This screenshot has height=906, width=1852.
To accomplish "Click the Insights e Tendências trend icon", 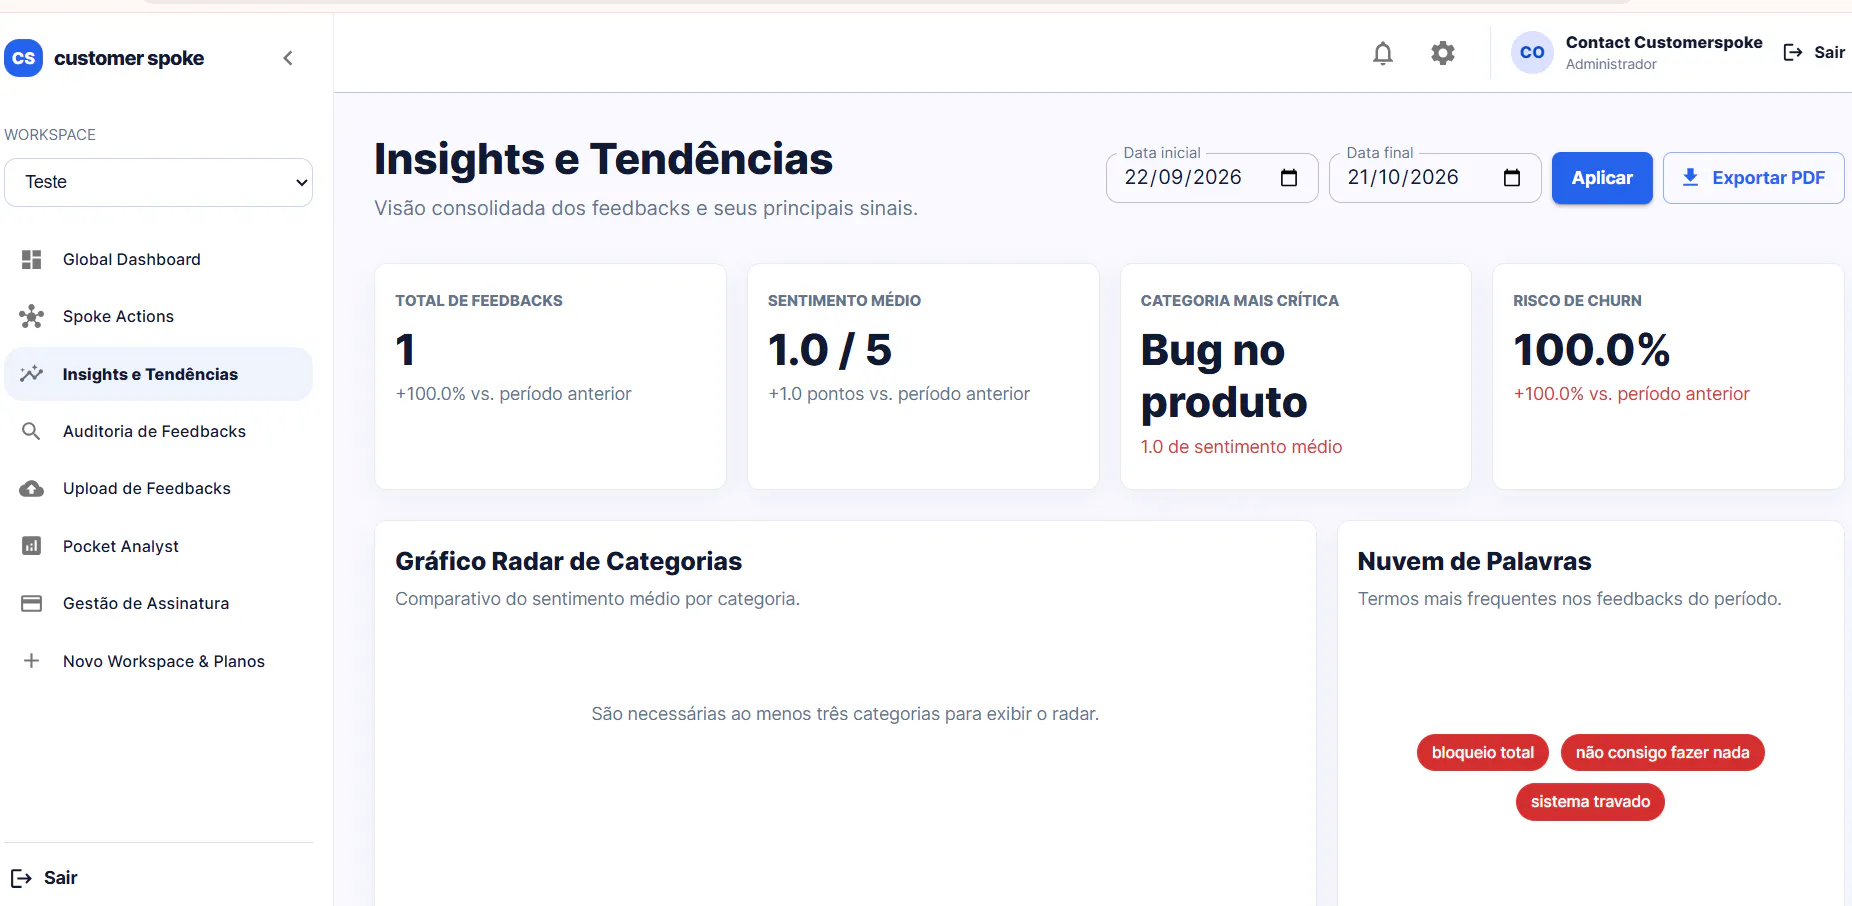I will 32,374.
